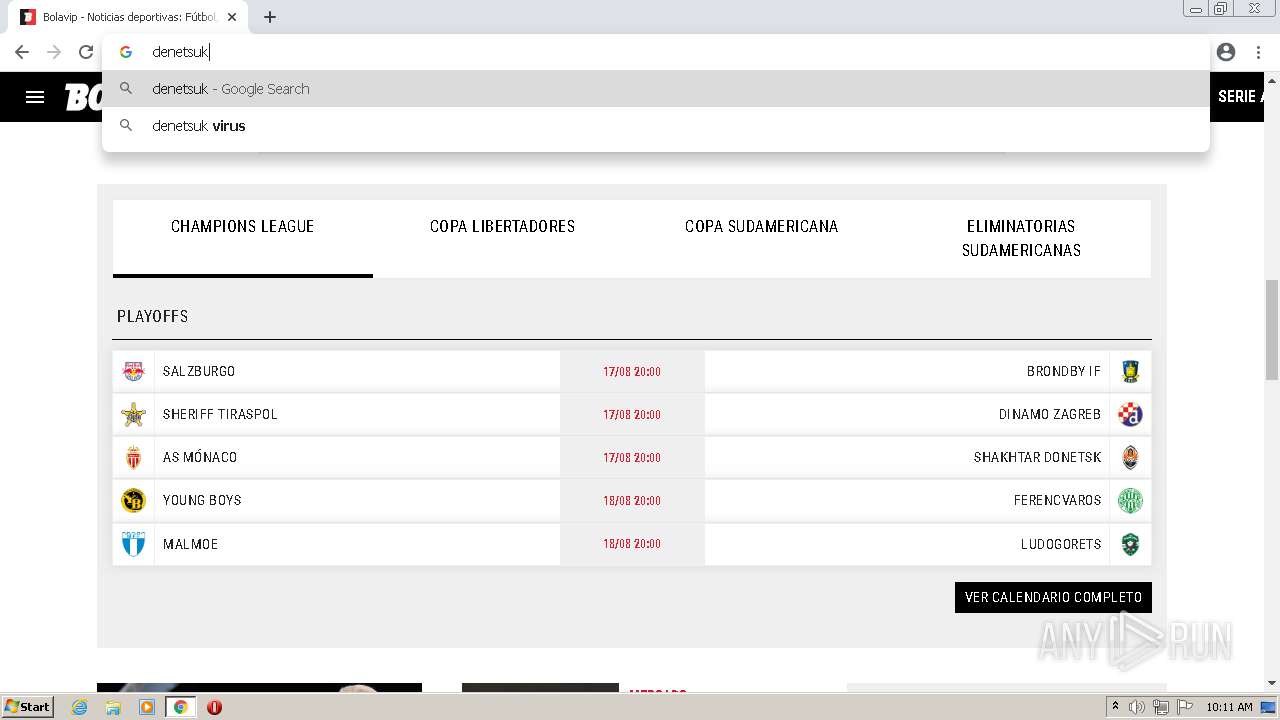Click the Sheriff Tiraspol team crest

133,414
